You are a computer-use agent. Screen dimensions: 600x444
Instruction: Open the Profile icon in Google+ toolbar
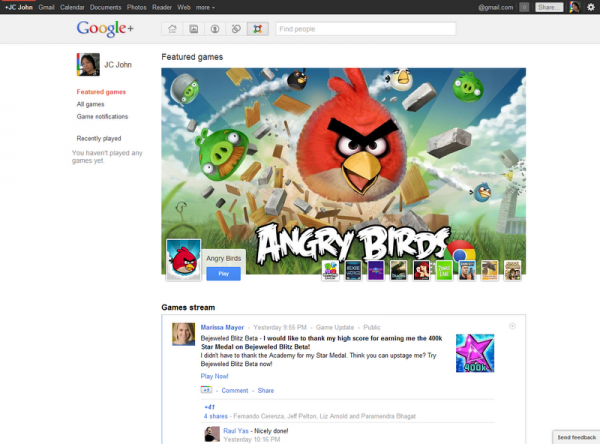215,29
